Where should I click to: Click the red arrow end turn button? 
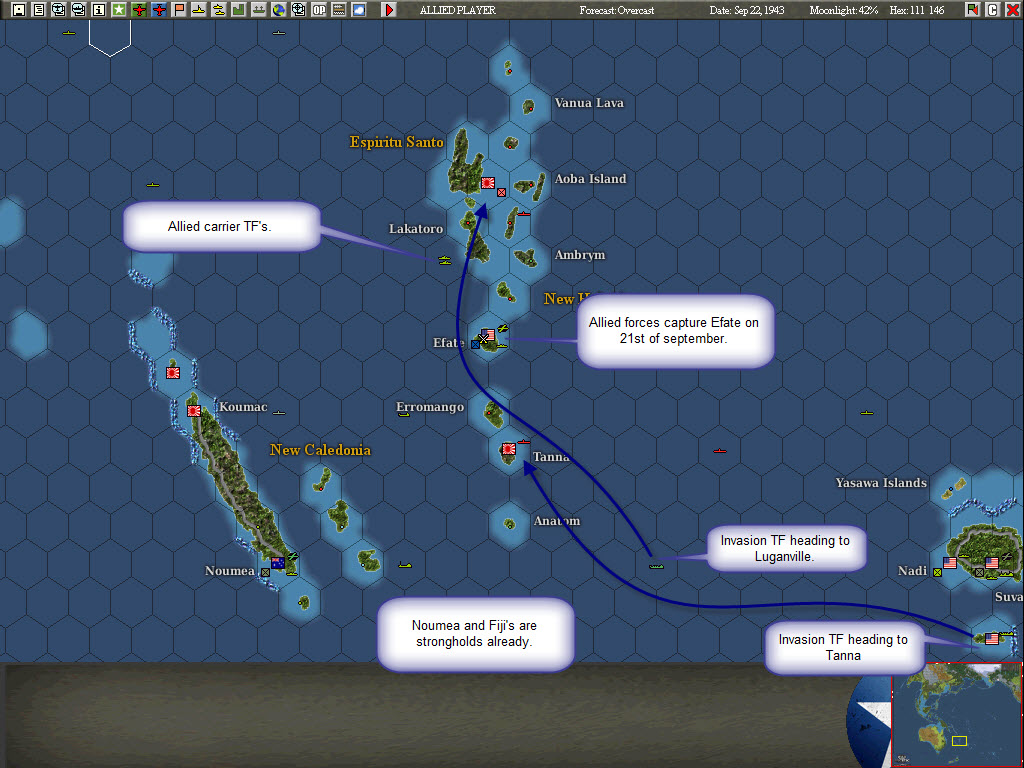(389, 10)
